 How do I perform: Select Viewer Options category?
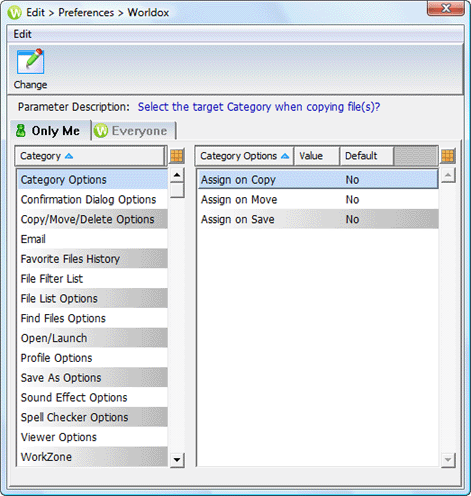point(92,437)
